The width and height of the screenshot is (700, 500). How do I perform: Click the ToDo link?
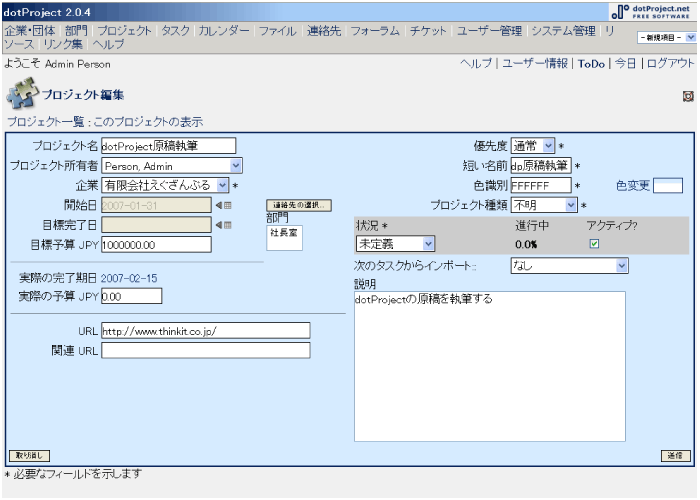[591, 64]
